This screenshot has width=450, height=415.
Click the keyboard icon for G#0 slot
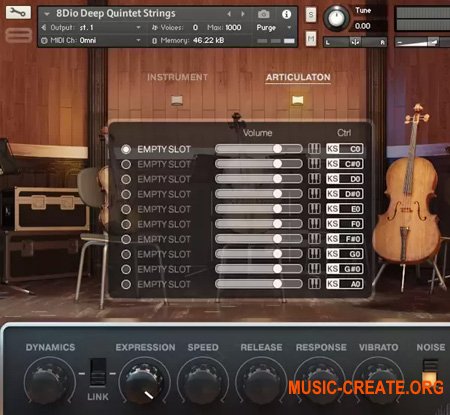pos(314,269)
